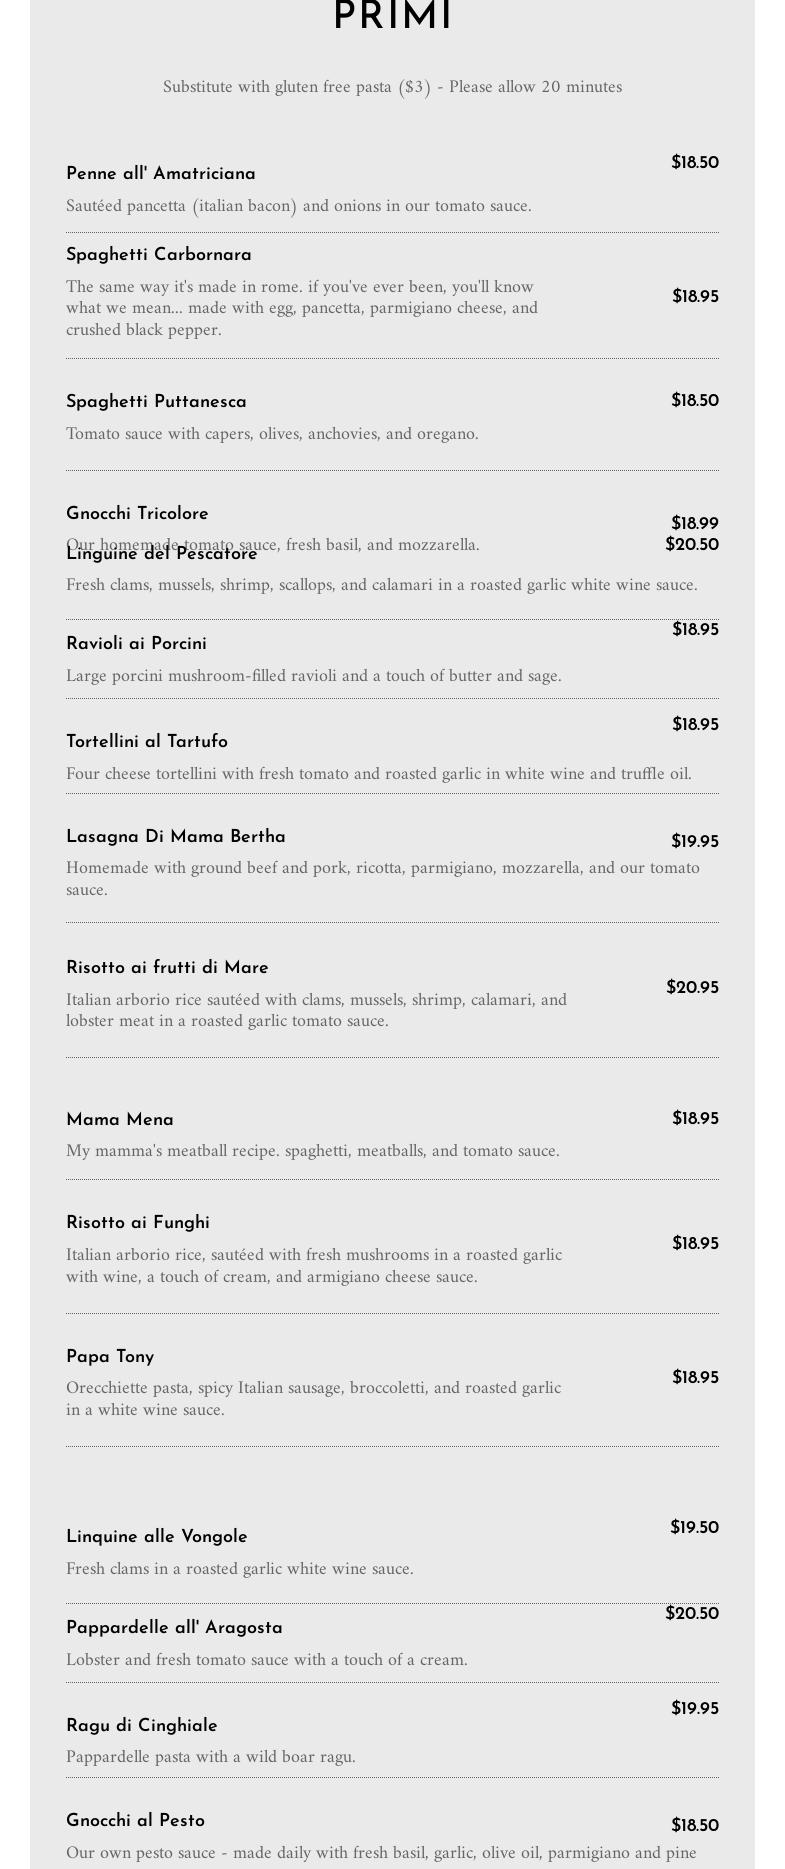Click the Mama Mena meatball recipe description
This screenshot has height=1869, width=785.
click(x=313, y=1151)
